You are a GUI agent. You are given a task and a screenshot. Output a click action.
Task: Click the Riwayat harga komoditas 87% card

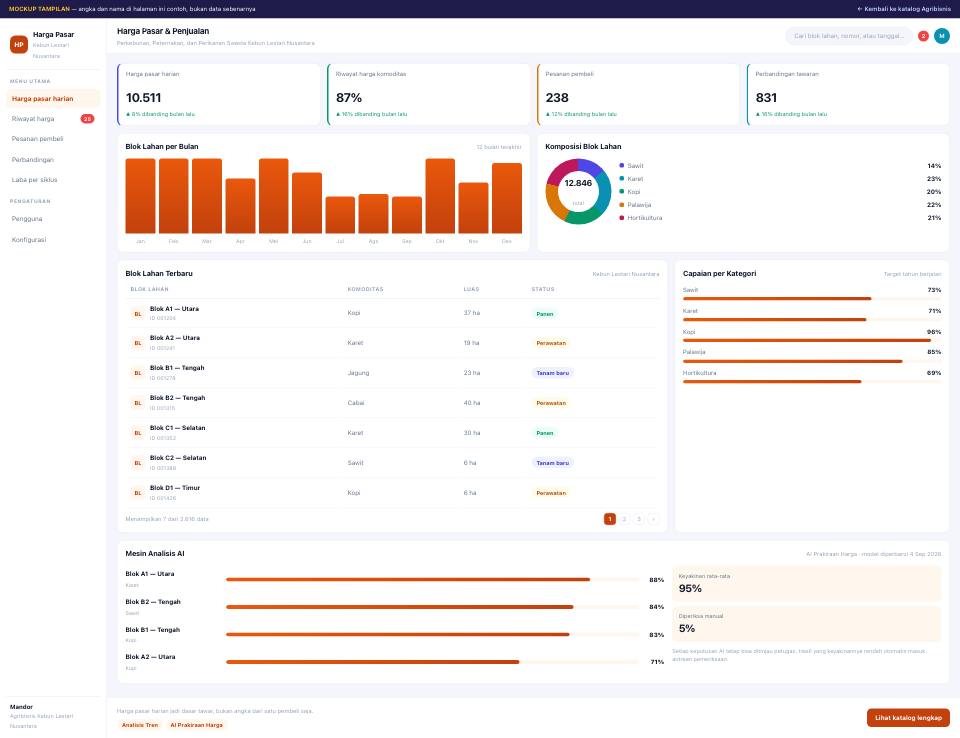429,94
